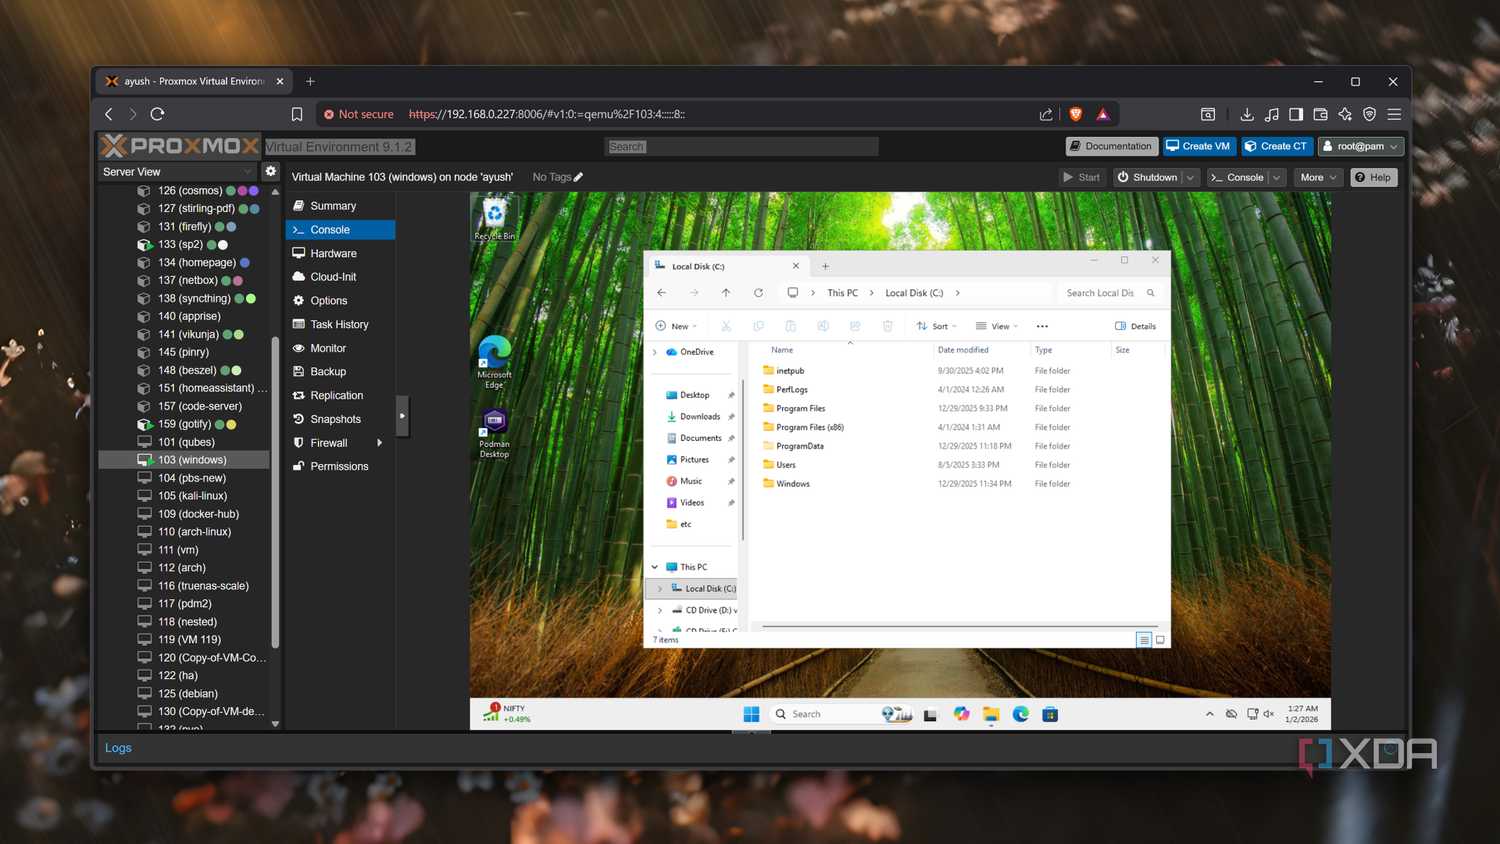Image resolution: width=1500 pixels, height=844 pixels.
Task: Click the Windows Start button in the VM taskbar
Action: point(752,714)
